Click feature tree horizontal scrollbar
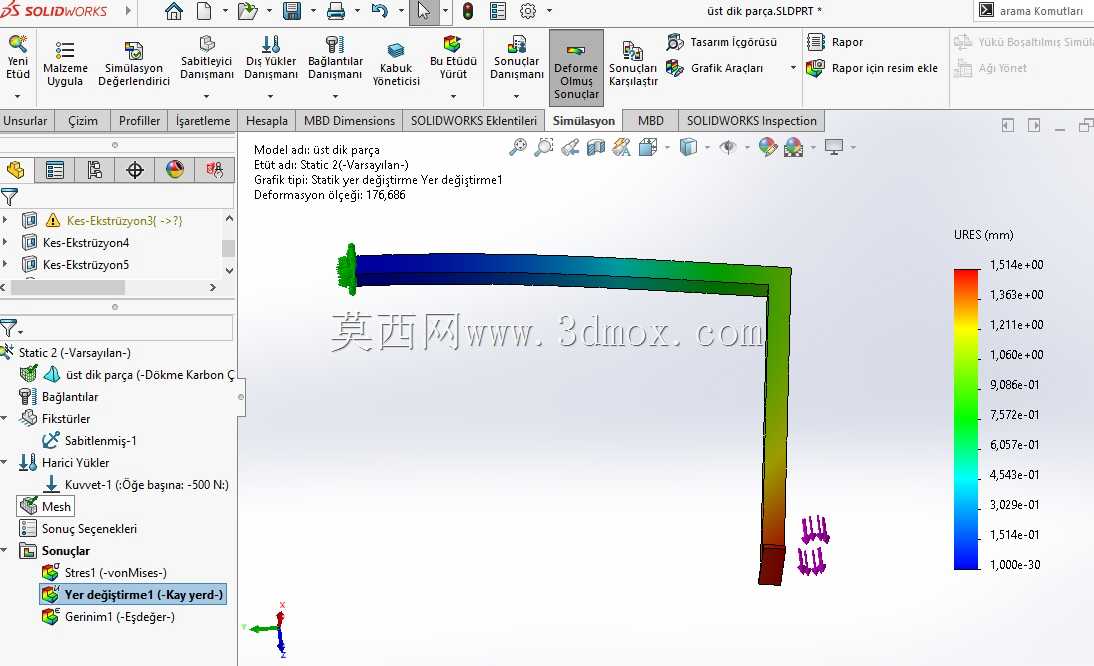1094x666 pixels. pos(67,287)
